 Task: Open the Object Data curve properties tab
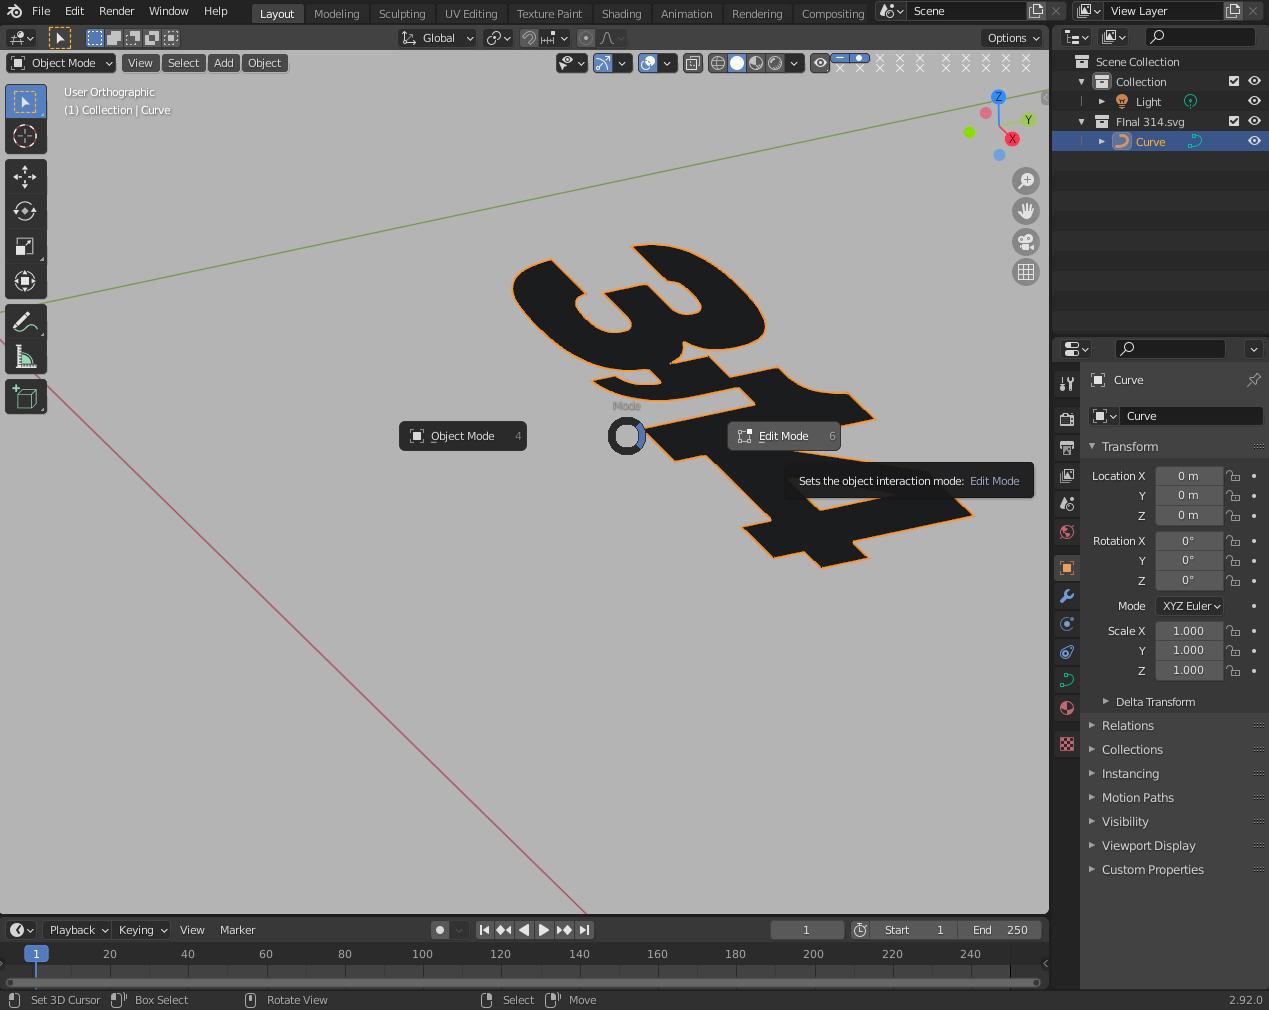1067,680
